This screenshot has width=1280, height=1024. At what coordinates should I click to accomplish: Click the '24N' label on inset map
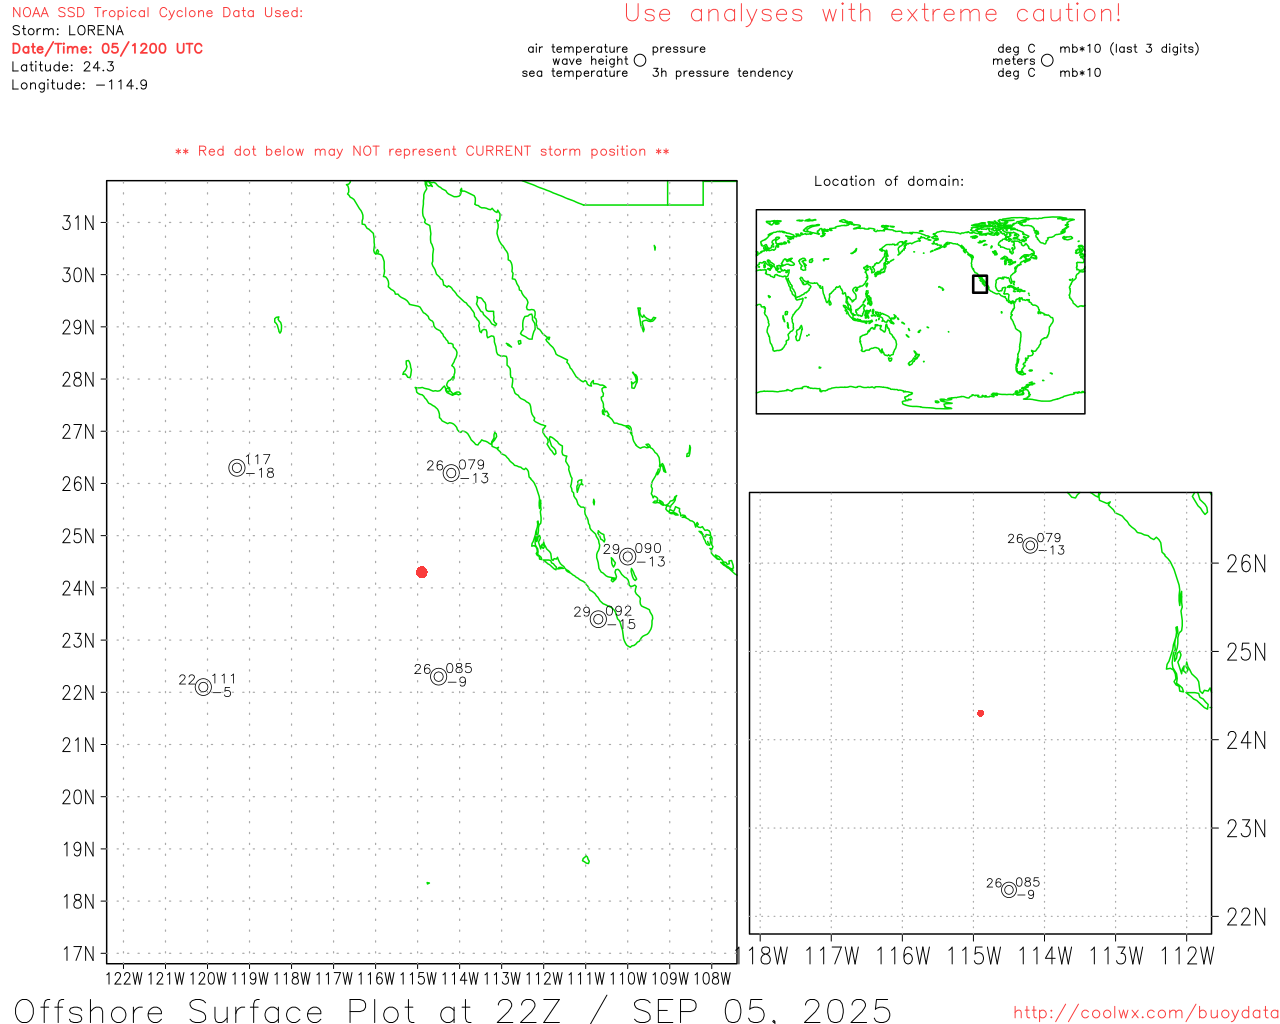[1246, 741]
